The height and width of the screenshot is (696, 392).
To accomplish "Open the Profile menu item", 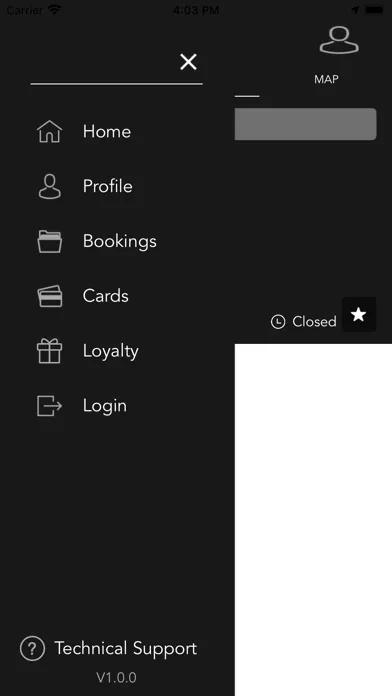I will click(107, 186).
